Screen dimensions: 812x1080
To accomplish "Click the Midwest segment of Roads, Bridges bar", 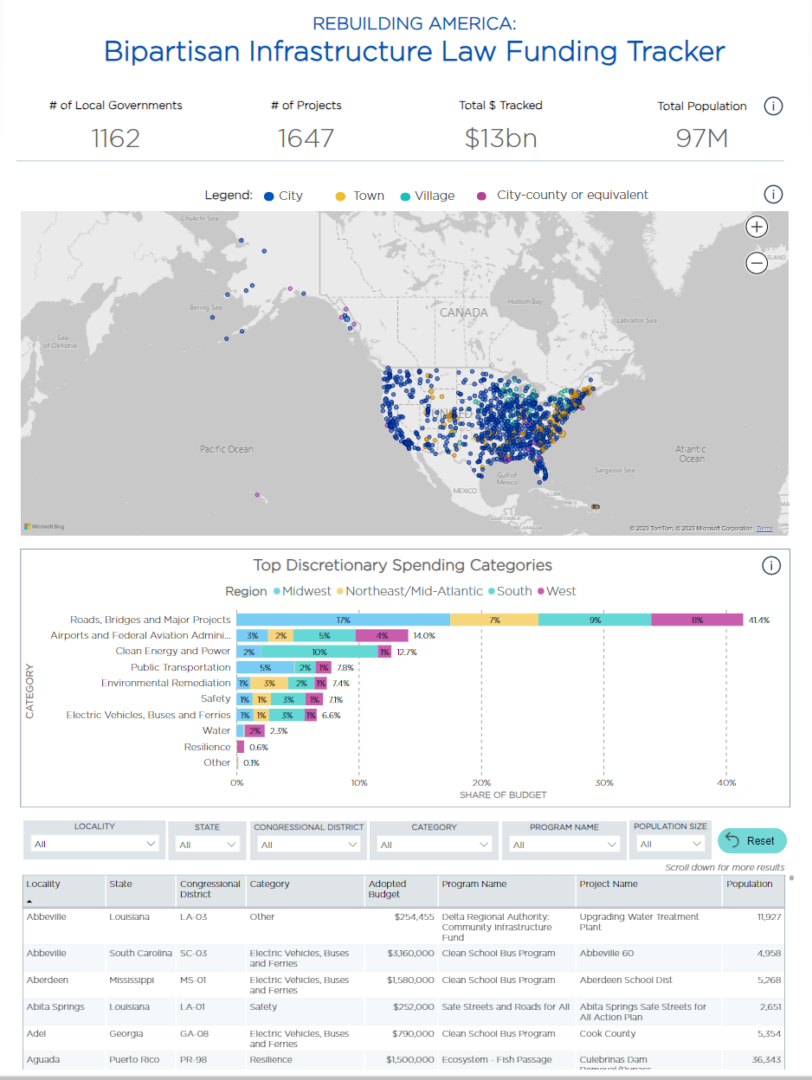I will click(343, 620).
